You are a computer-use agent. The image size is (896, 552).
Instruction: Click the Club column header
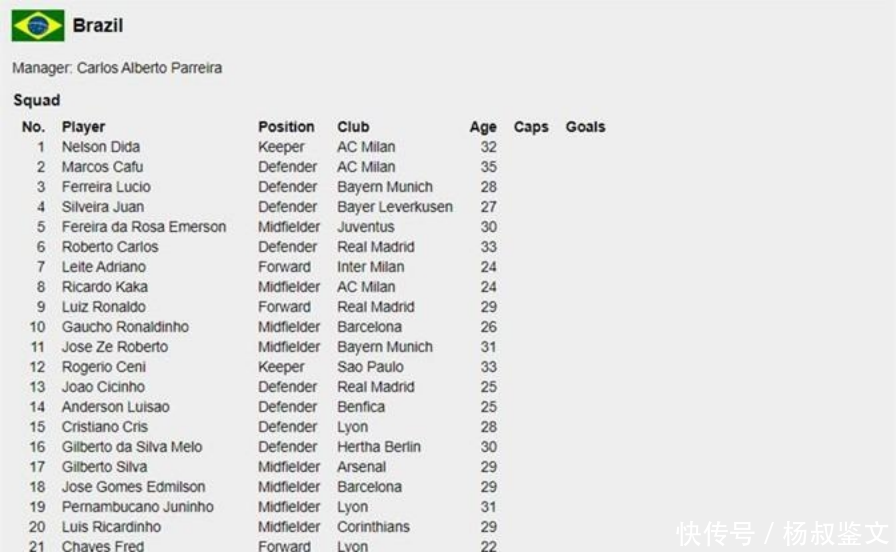point(353,127)
